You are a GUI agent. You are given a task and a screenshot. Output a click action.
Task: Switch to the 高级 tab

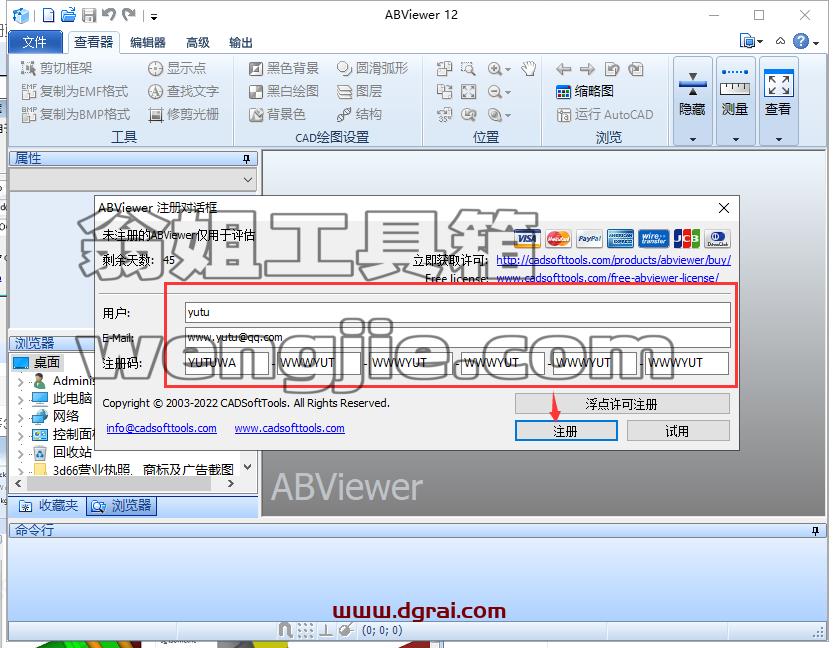198,43
